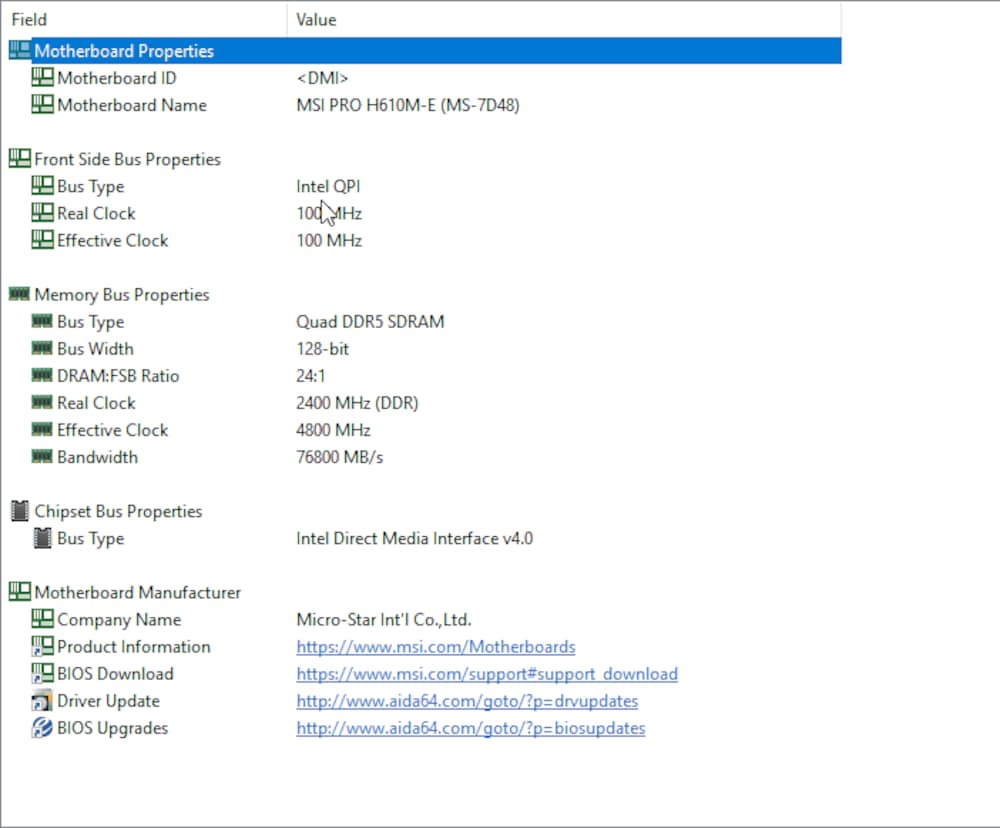Click the Chipset Bus Properties chip icon
Viewport: 1000px width, 828px height.
(20, 511)
